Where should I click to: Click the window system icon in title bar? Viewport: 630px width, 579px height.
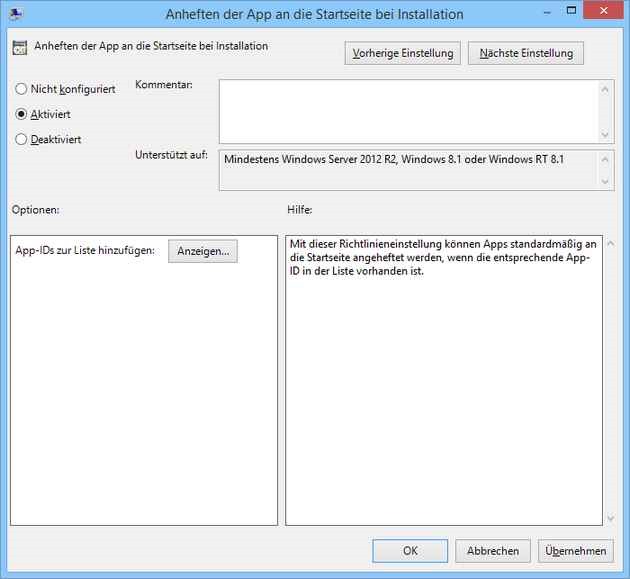tap(17, 14)
